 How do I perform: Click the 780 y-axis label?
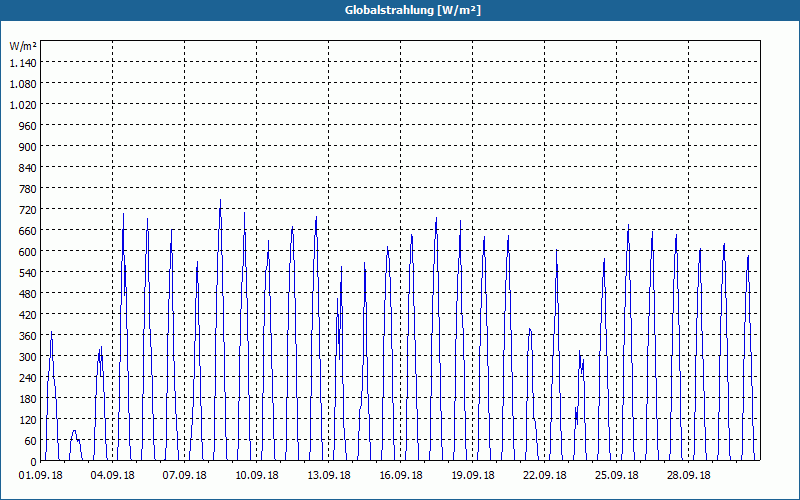click(x=29, y=189)
